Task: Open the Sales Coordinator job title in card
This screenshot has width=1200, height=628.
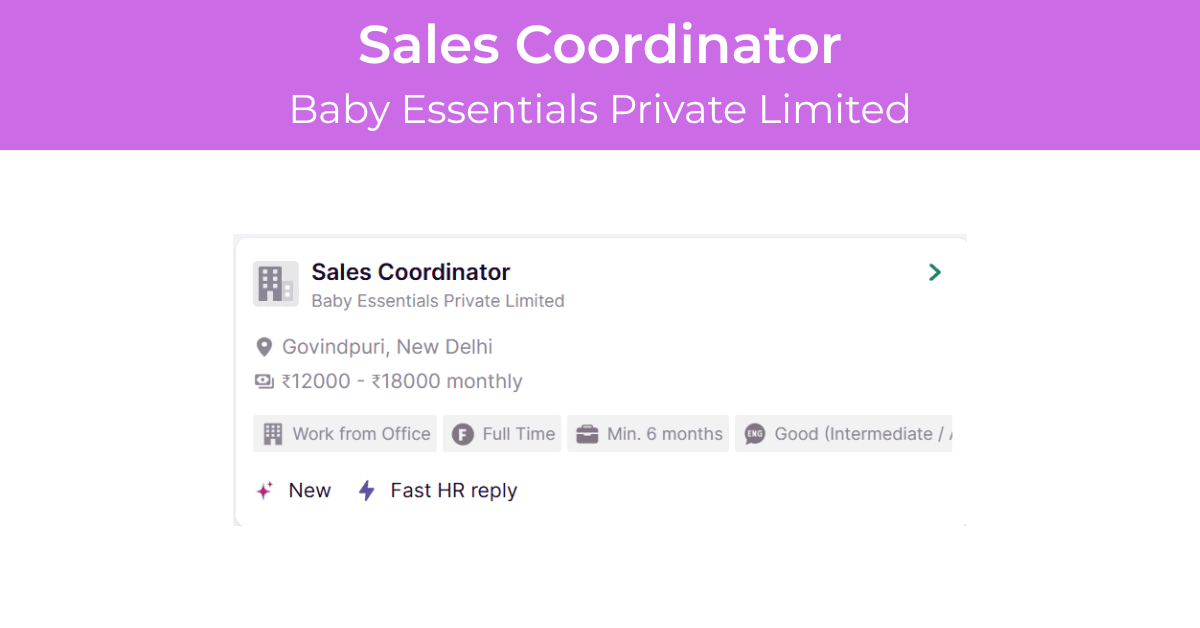Action: click(x=411, y=272)
